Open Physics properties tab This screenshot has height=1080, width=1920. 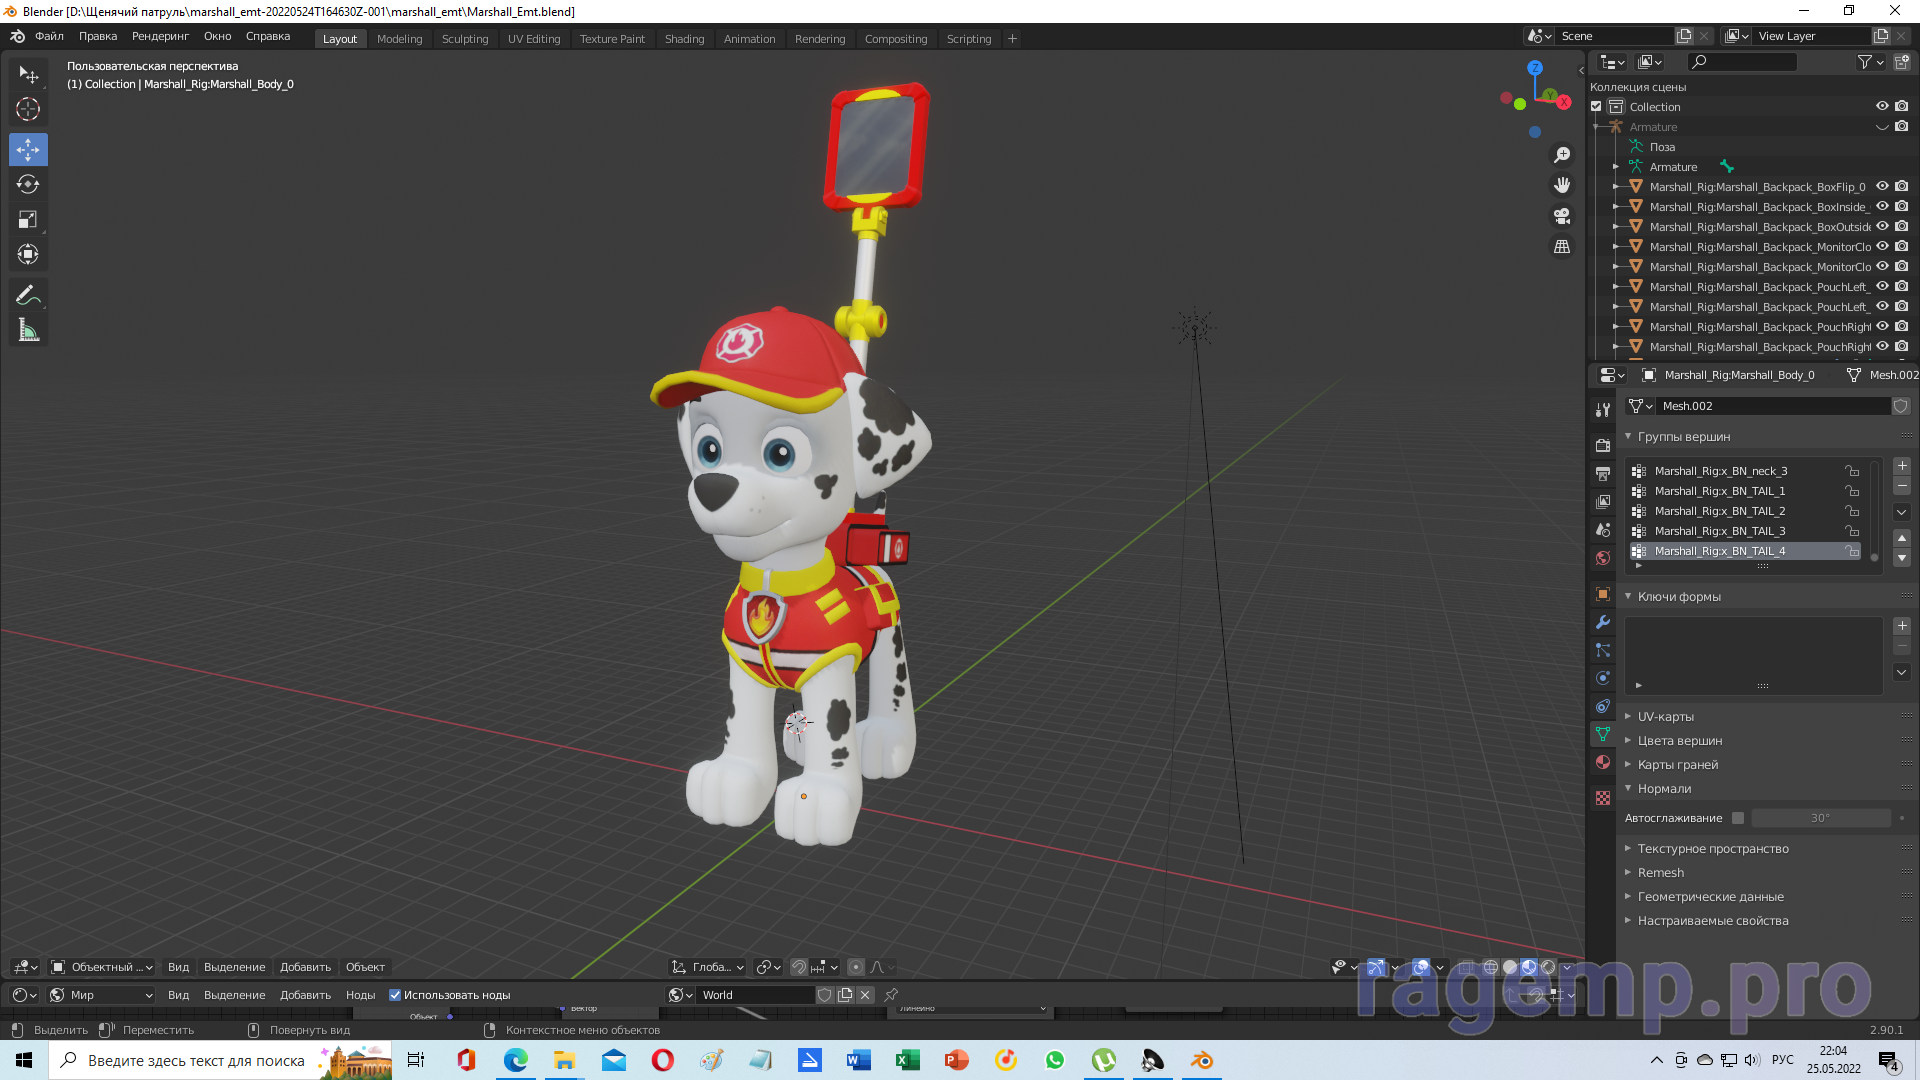pos(1603,678)
